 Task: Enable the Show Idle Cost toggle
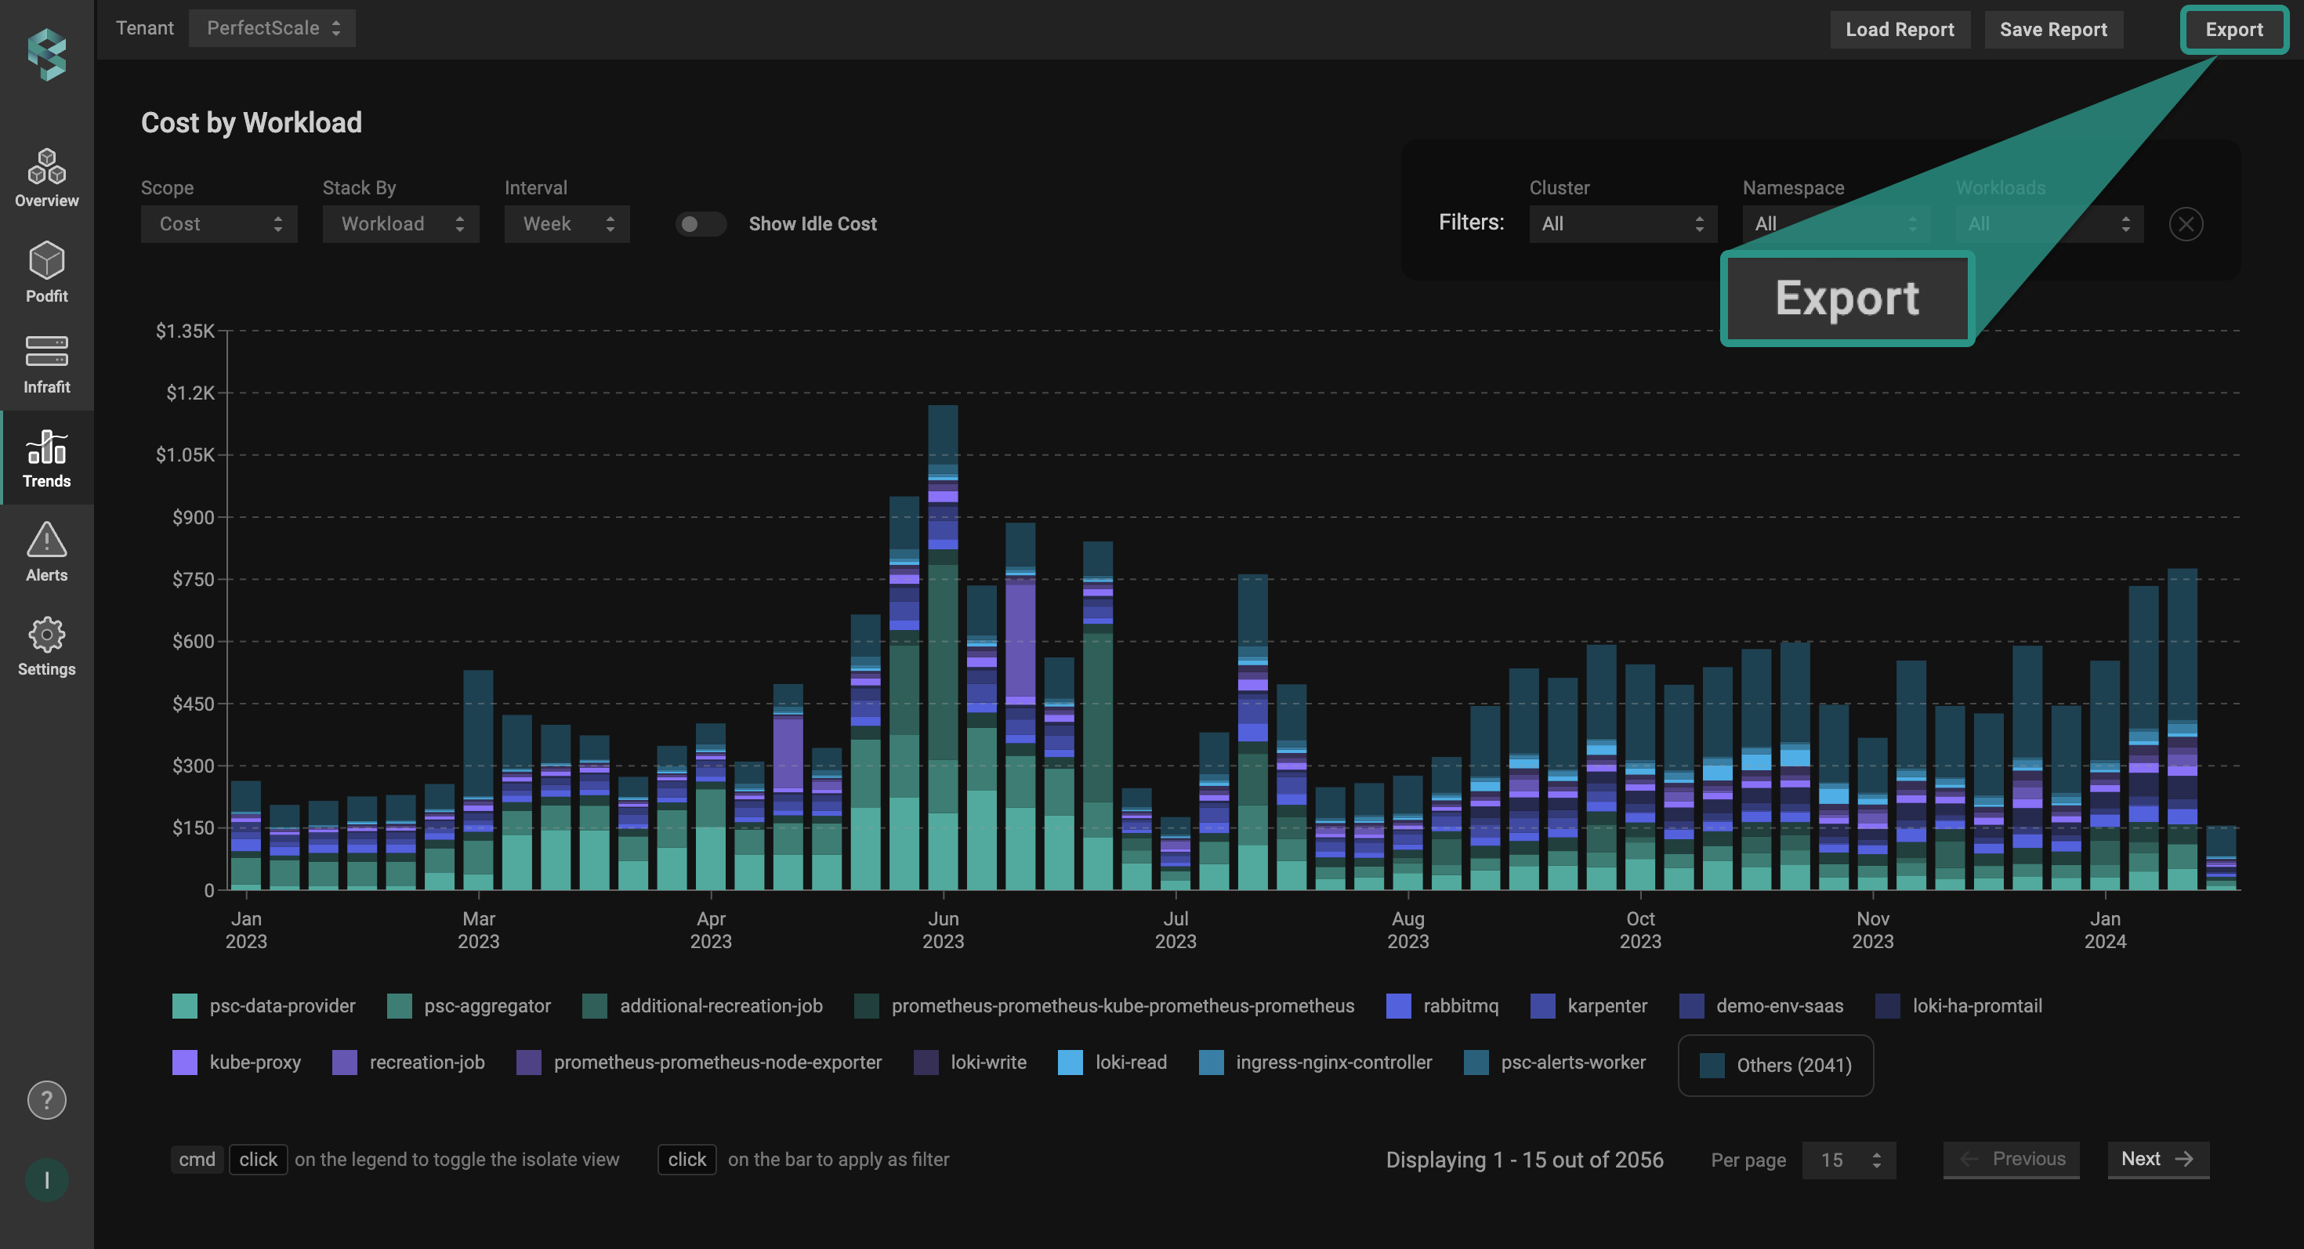(x=700, y=224)
